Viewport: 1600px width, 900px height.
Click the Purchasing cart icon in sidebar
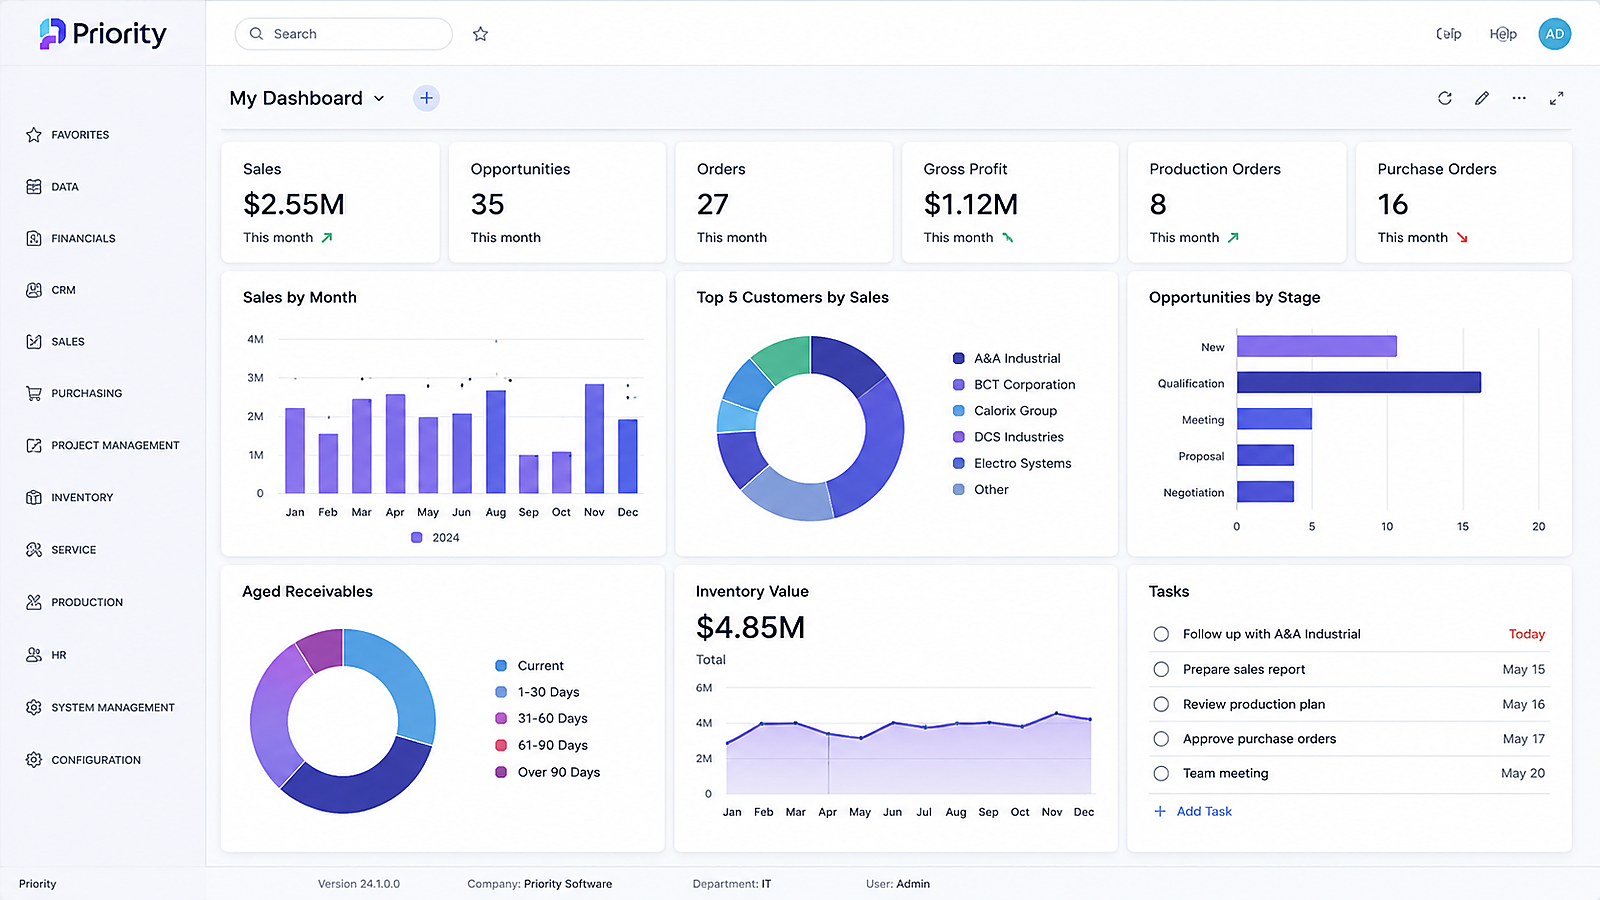coord(34,394)
